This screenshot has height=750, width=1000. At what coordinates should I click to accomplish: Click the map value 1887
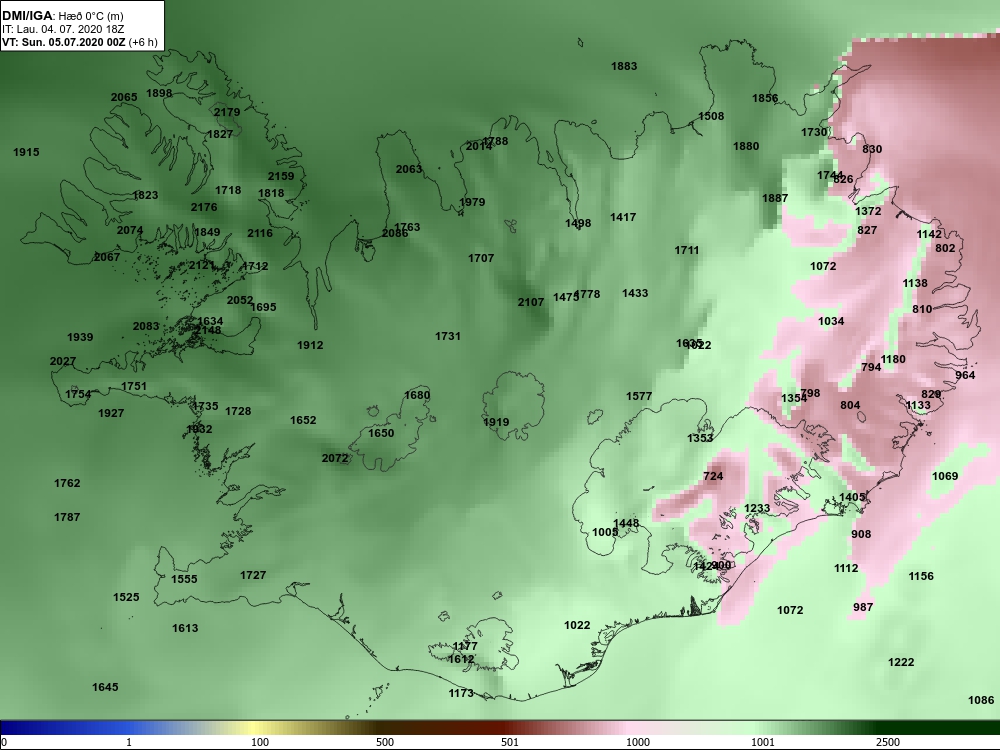(775, 198)
